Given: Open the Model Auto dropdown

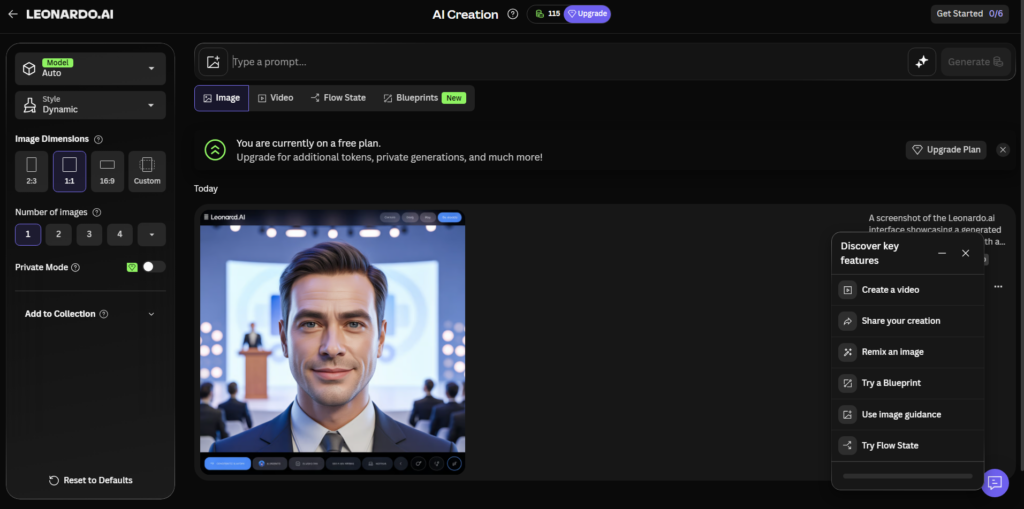Looking at the screenshot, I should click(90, 68).
